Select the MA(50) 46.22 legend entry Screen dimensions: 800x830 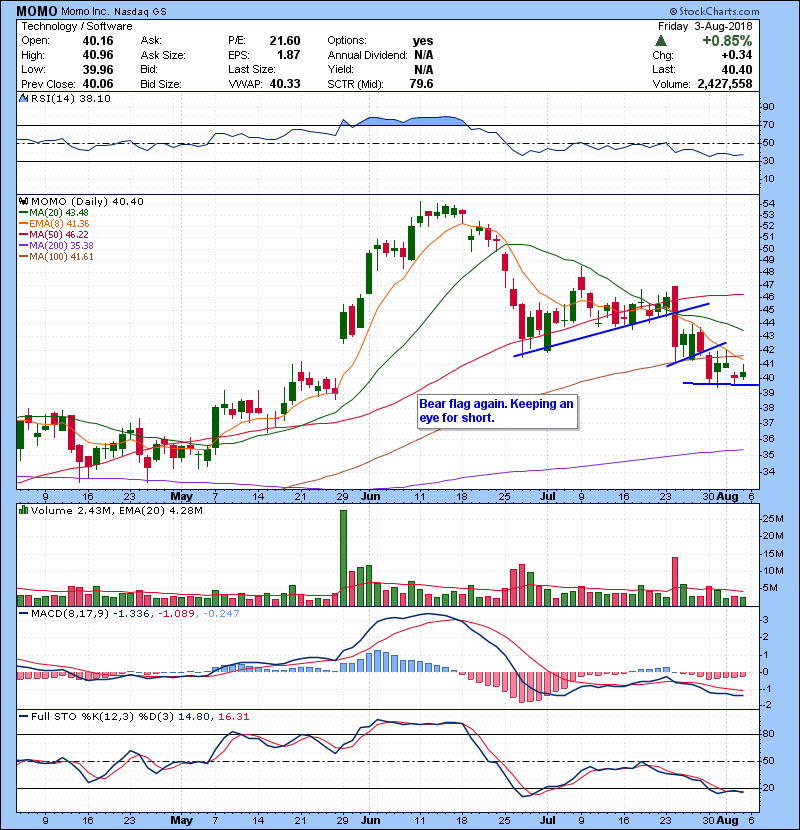tap(54, 234)
